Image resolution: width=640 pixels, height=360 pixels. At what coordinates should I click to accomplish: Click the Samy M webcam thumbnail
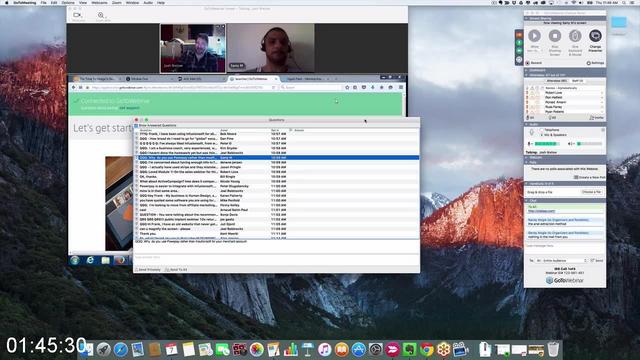(x=270, y=48)
